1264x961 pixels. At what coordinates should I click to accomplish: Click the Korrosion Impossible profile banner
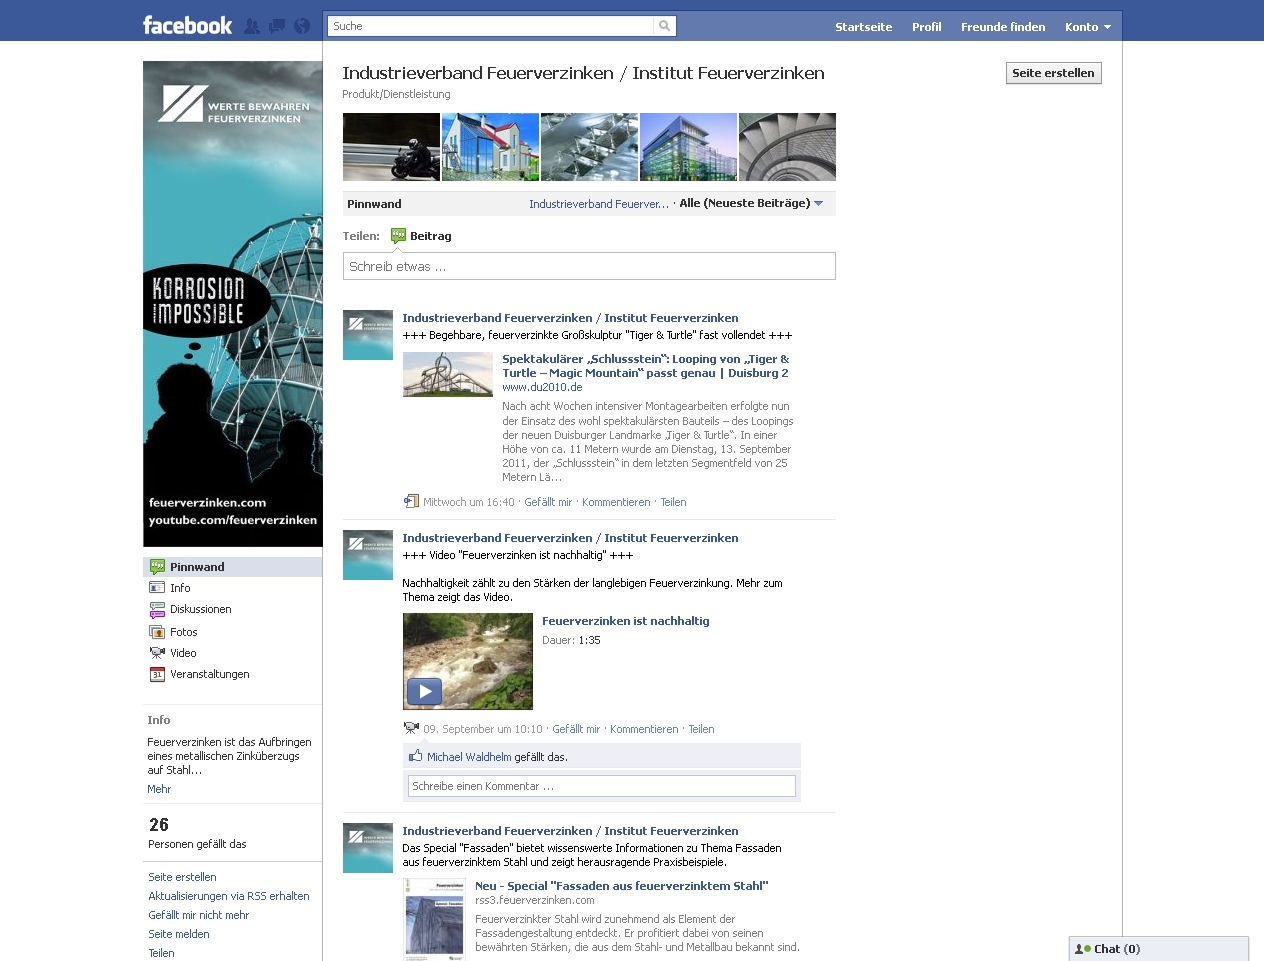tap(233, 304)
